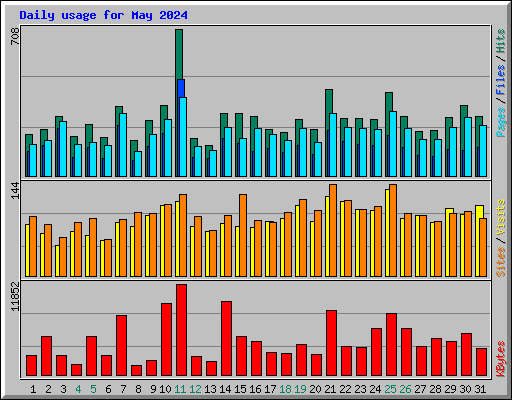Click the orange visits bar for day 15
512x400 pixels.
(x=243, y=235)
